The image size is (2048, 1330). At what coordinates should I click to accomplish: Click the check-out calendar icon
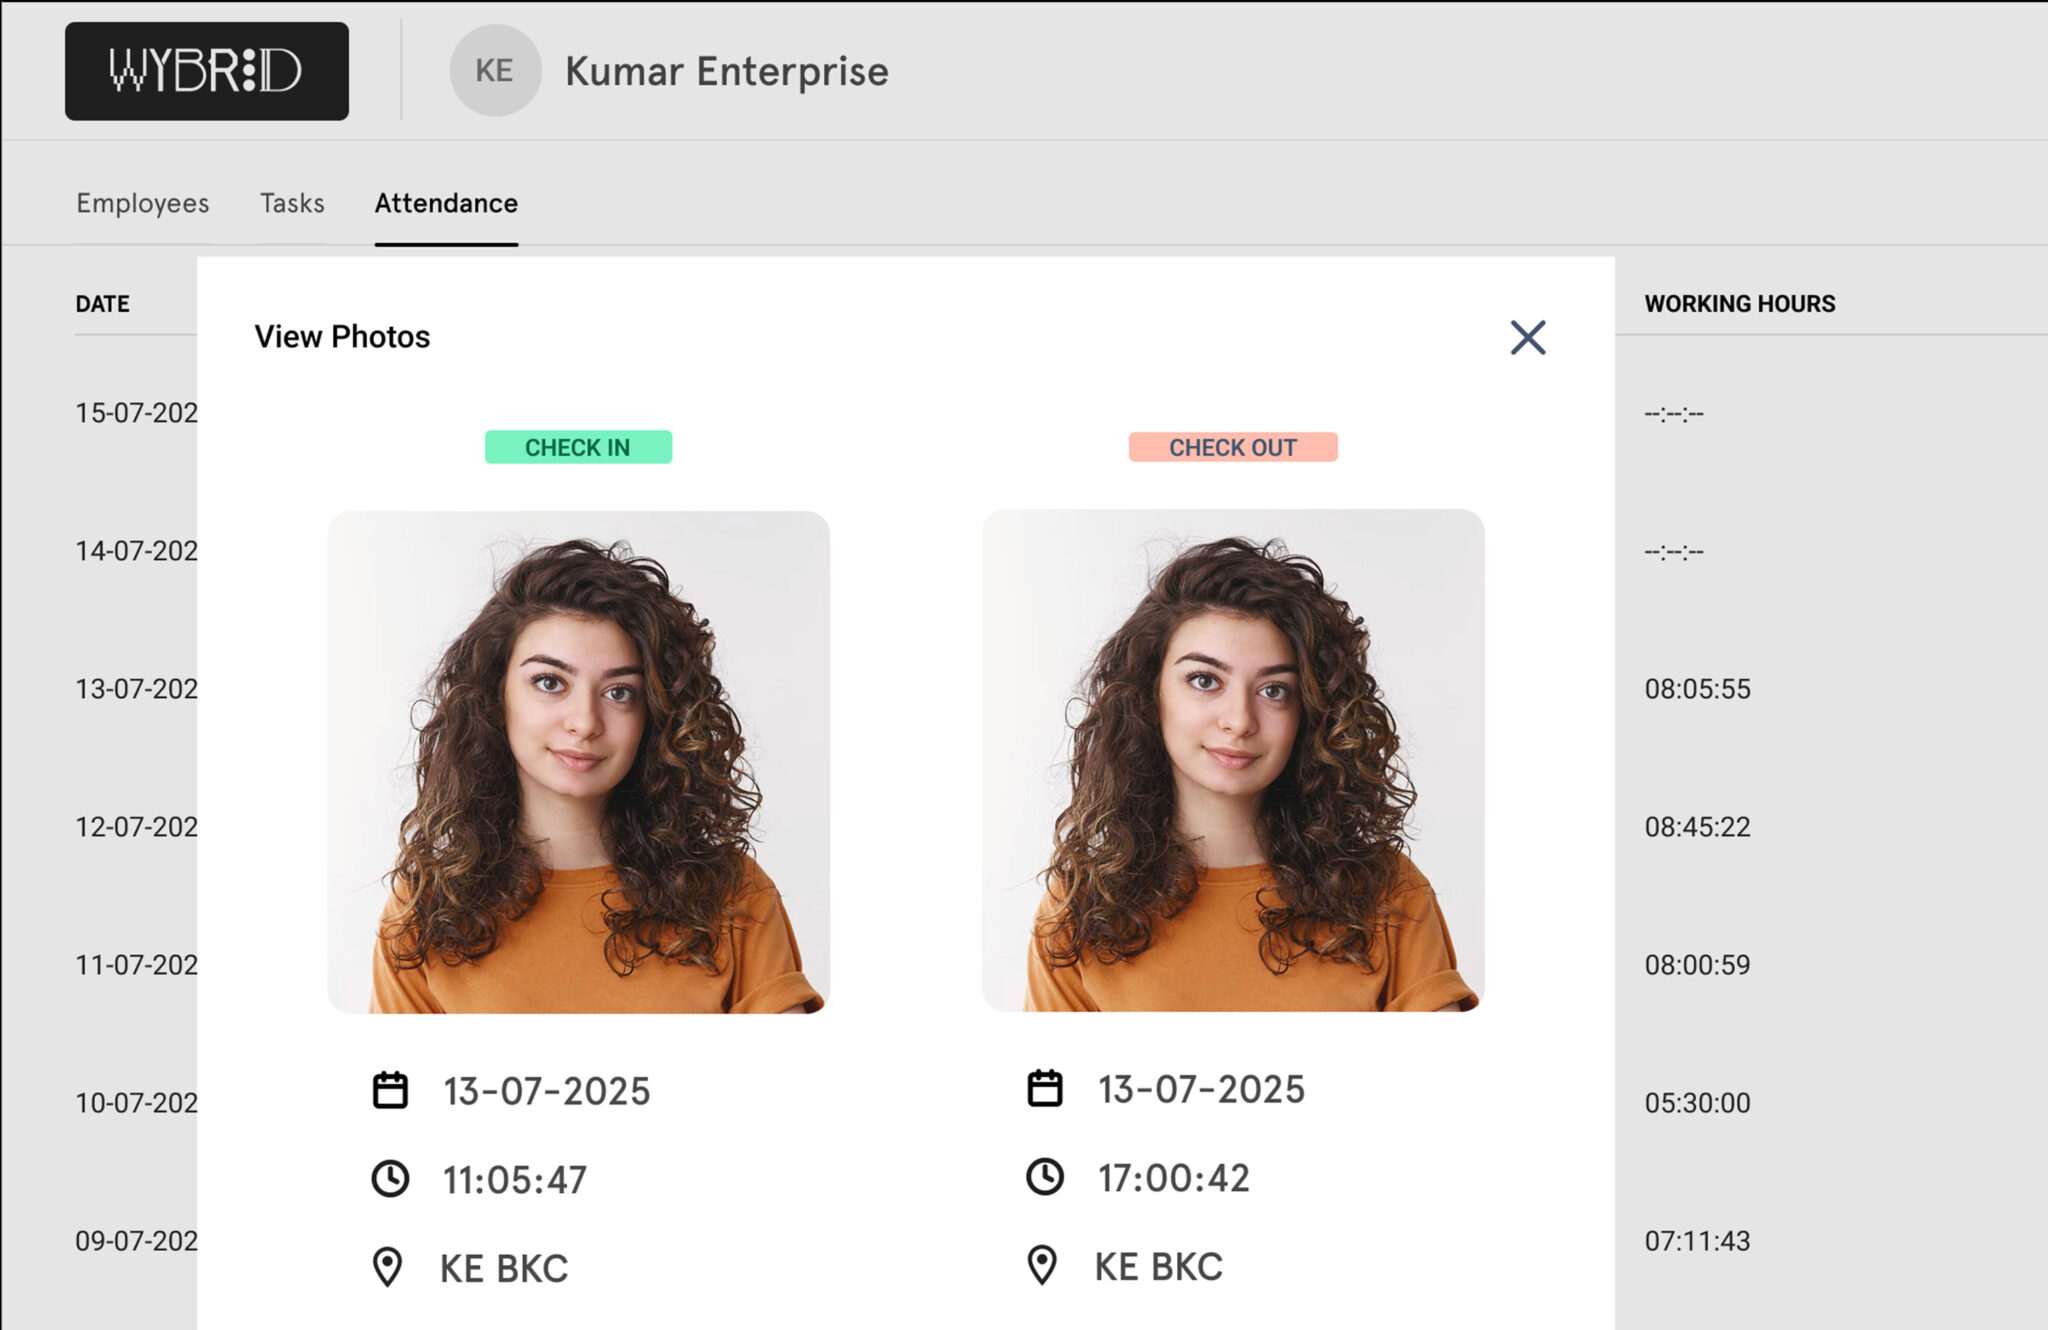tap(1045, 1088)
